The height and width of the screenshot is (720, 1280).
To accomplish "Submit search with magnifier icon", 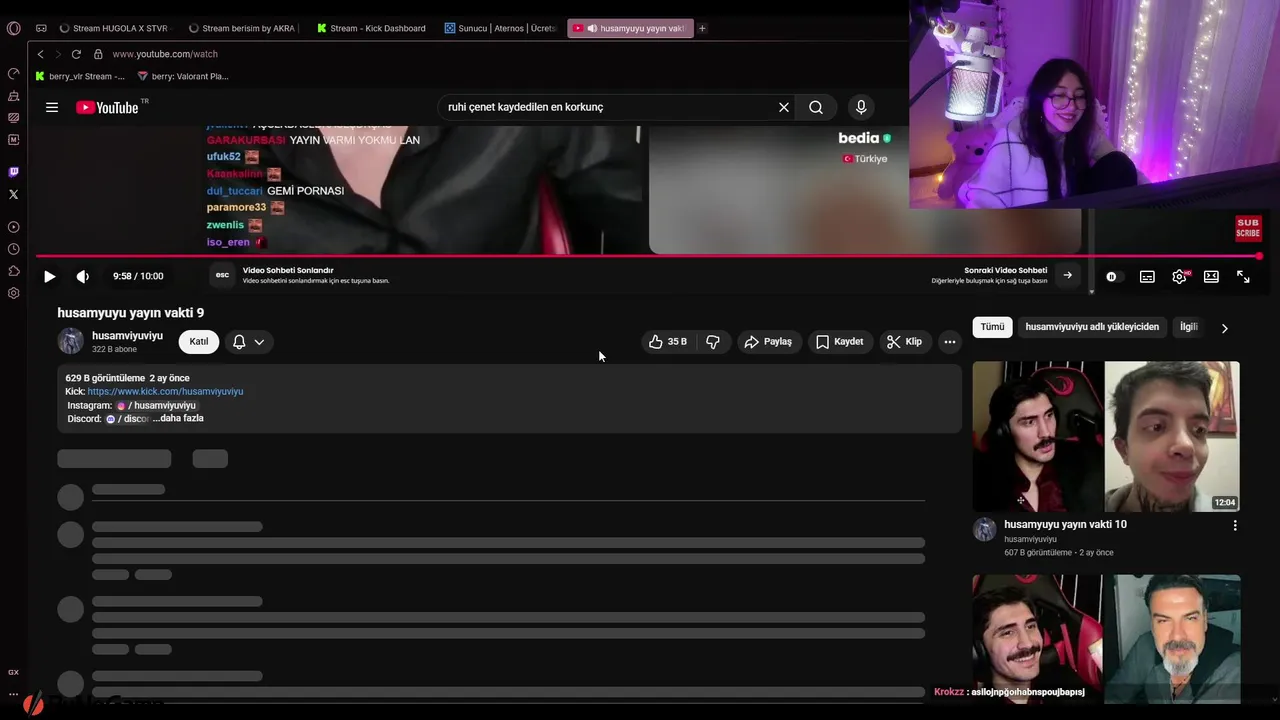I will [x=816, y=107].
